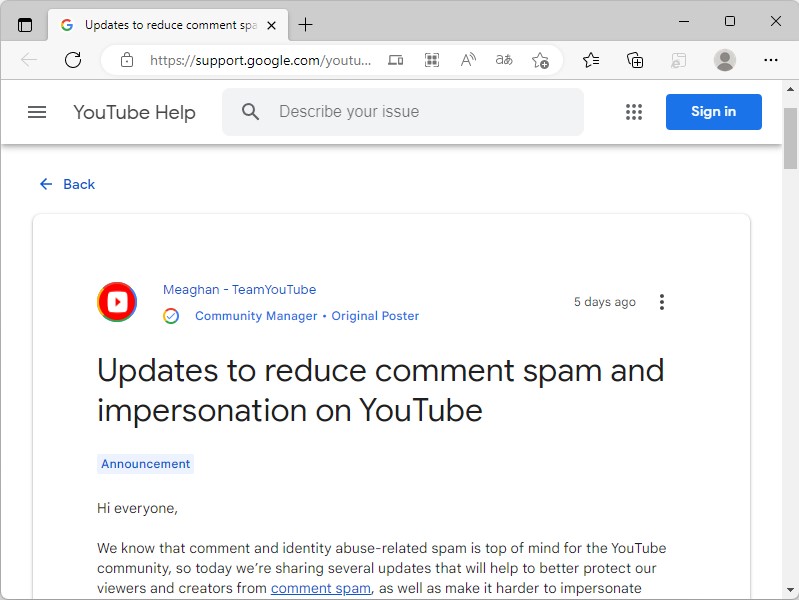Click the Announcement tag
Viewport: 799px width, 600px height.
[145, 464]
